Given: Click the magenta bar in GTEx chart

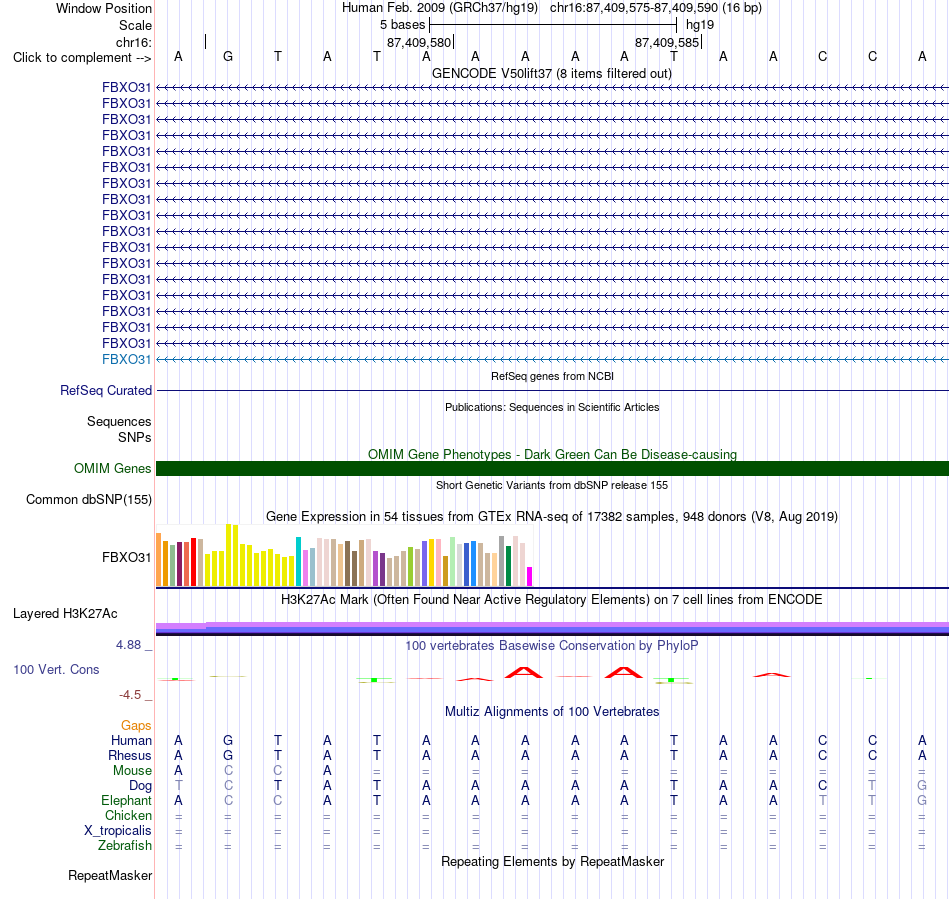Looking at the screenshot, I should click(530, 576).
